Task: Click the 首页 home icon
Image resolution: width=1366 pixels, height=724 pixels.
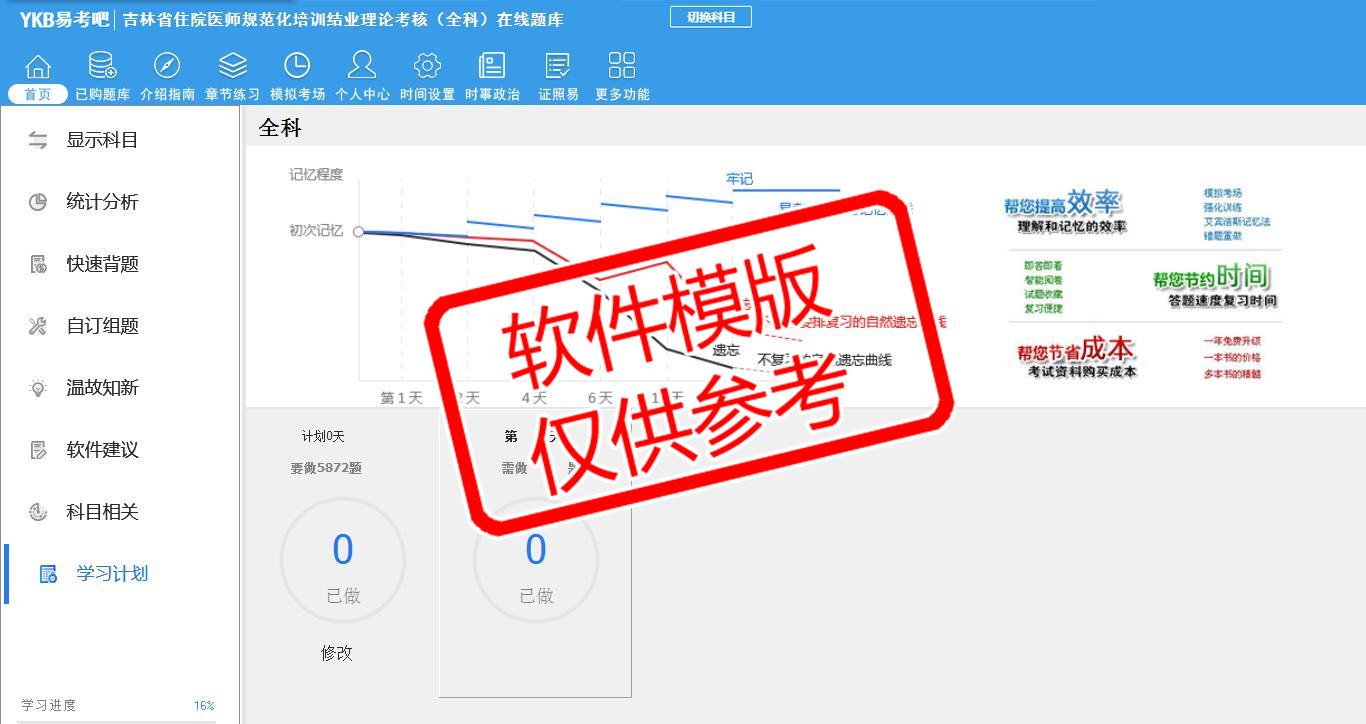Action: (38, 67)
